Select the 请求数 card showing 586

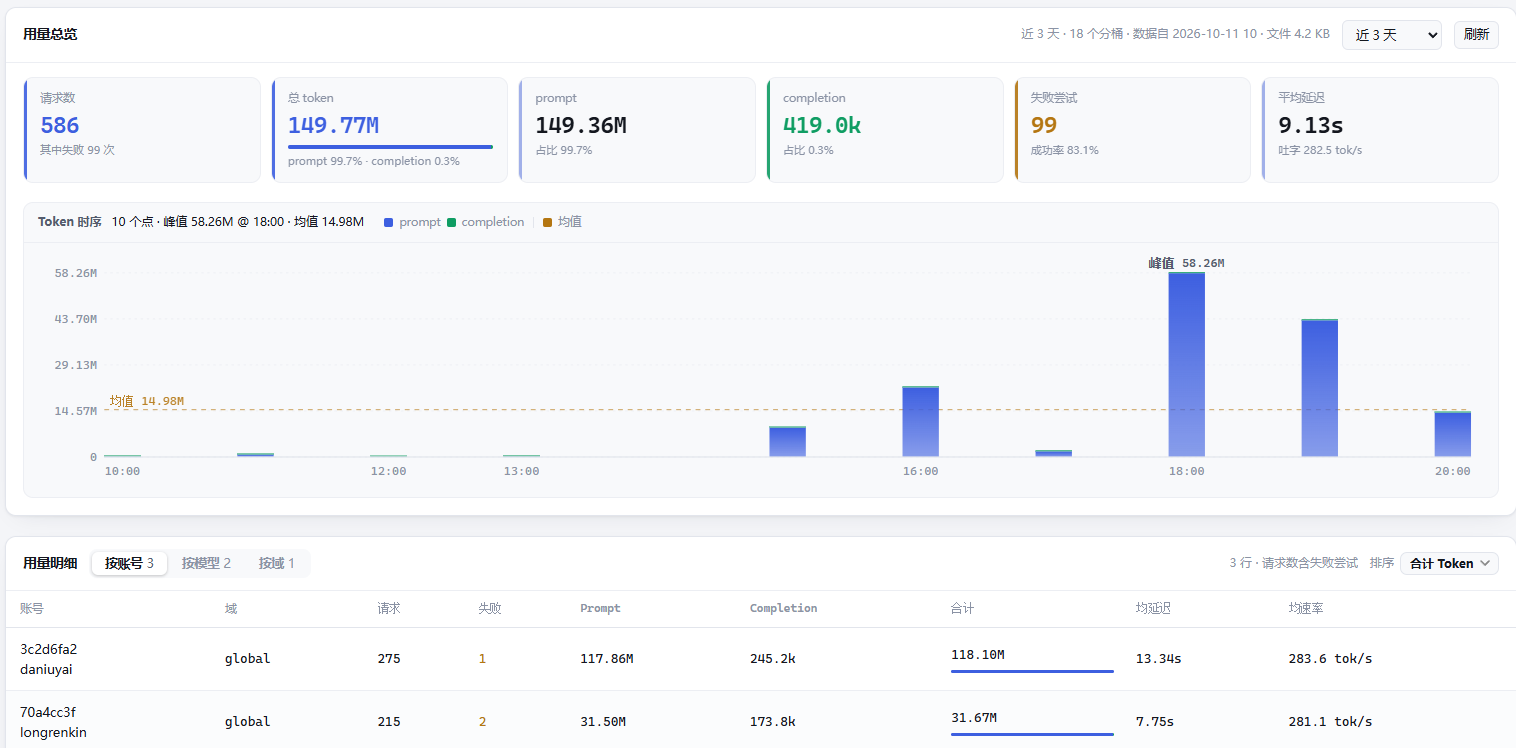pyautogui.click(x=142, y=130)
